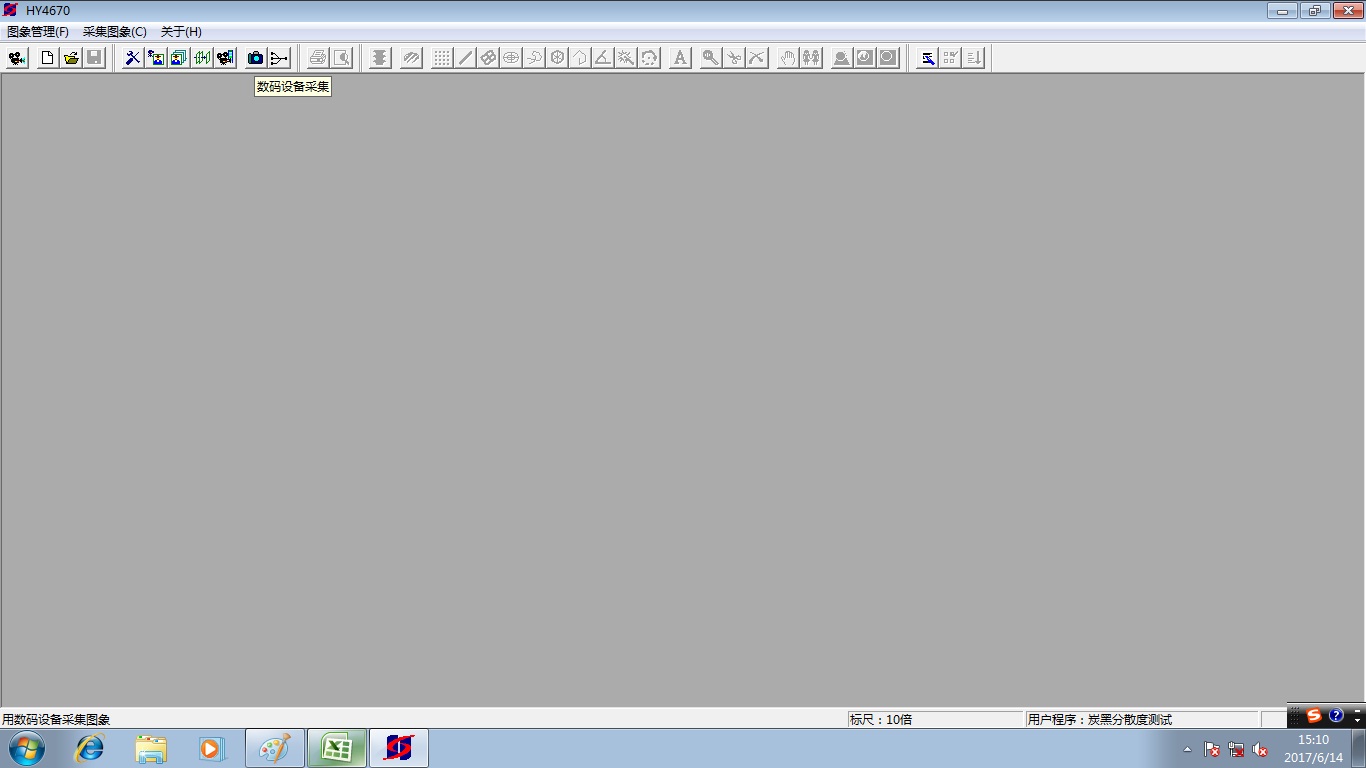
Task: Click the blue pencil edit icon
Action: [x=928, y=58]
